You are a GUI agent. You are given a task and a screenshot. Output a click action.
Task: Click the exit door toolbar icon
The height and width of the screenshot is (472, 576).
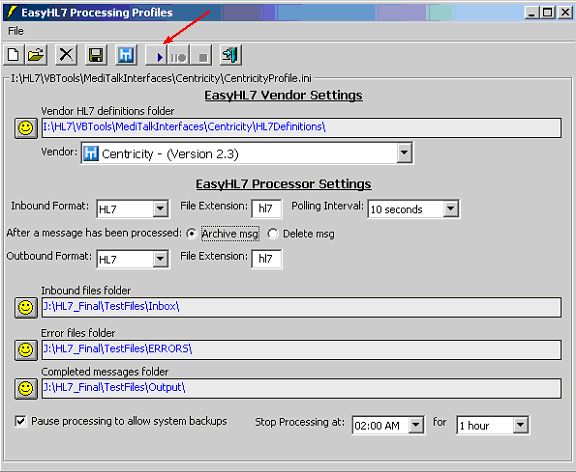[231, 55]
